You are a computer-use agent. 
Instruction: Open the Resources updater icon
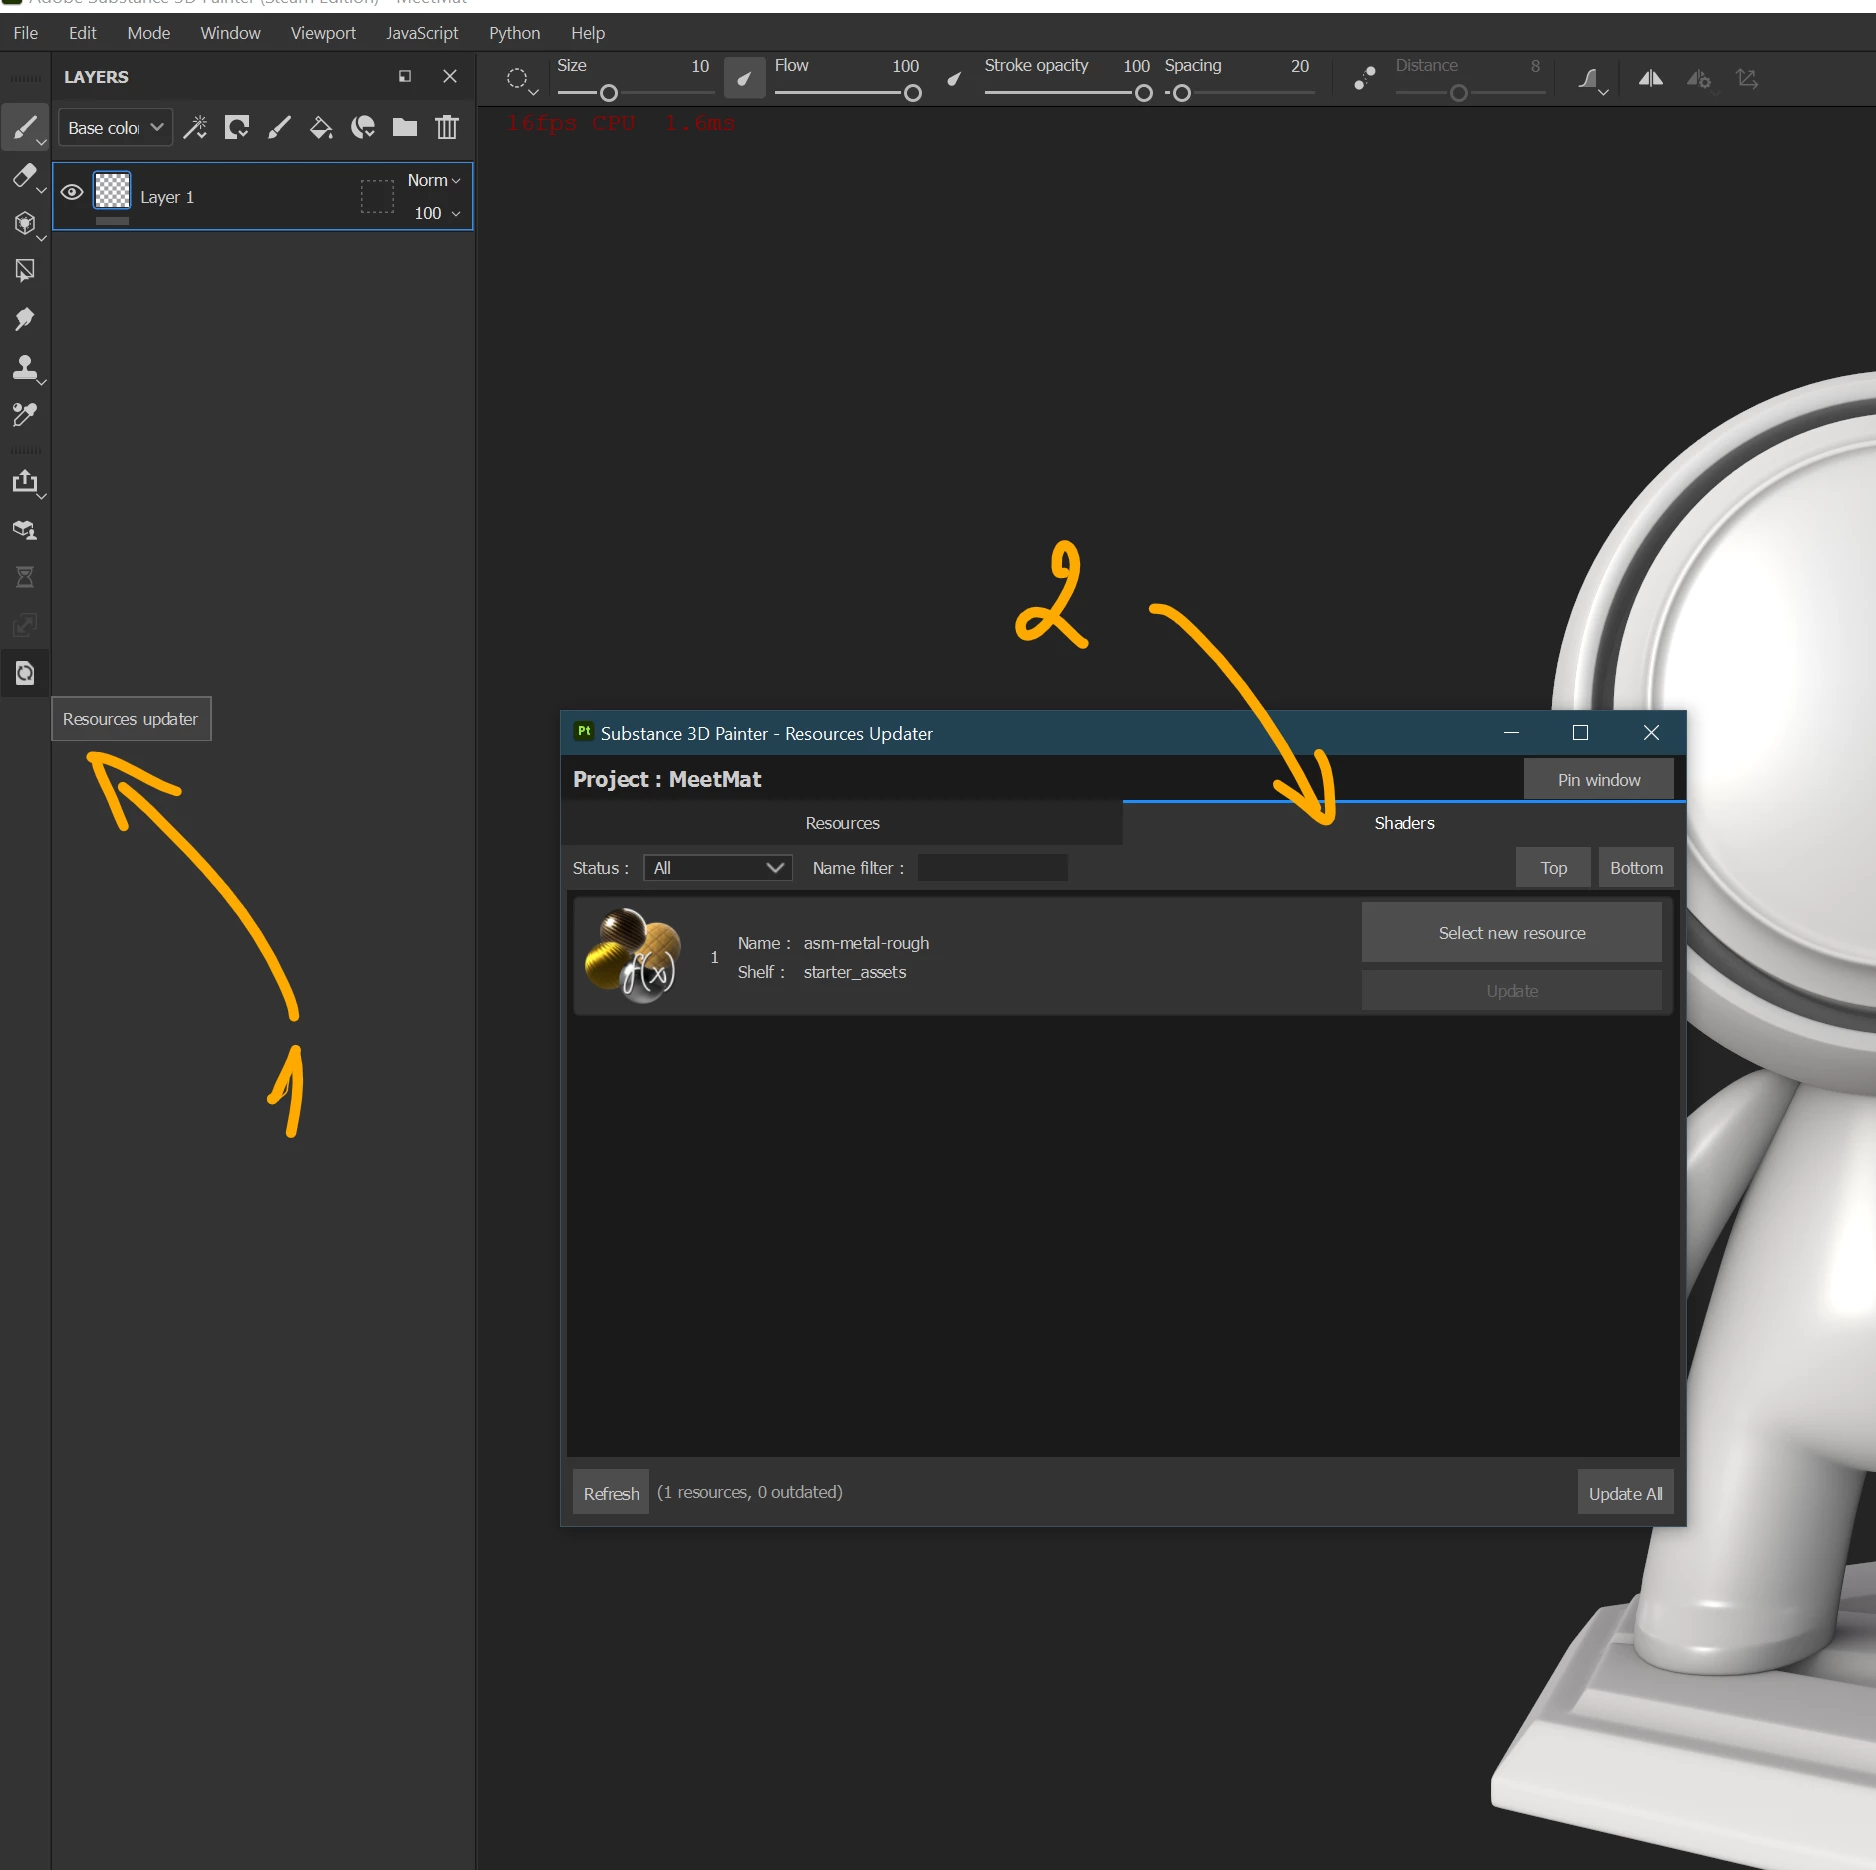click(24, 673)
